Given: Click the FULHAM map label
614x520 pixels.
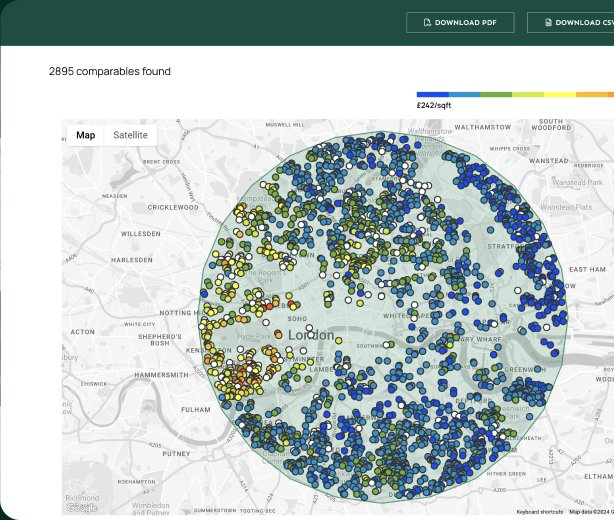Looking at the screenshot, I should coord(196,410).
